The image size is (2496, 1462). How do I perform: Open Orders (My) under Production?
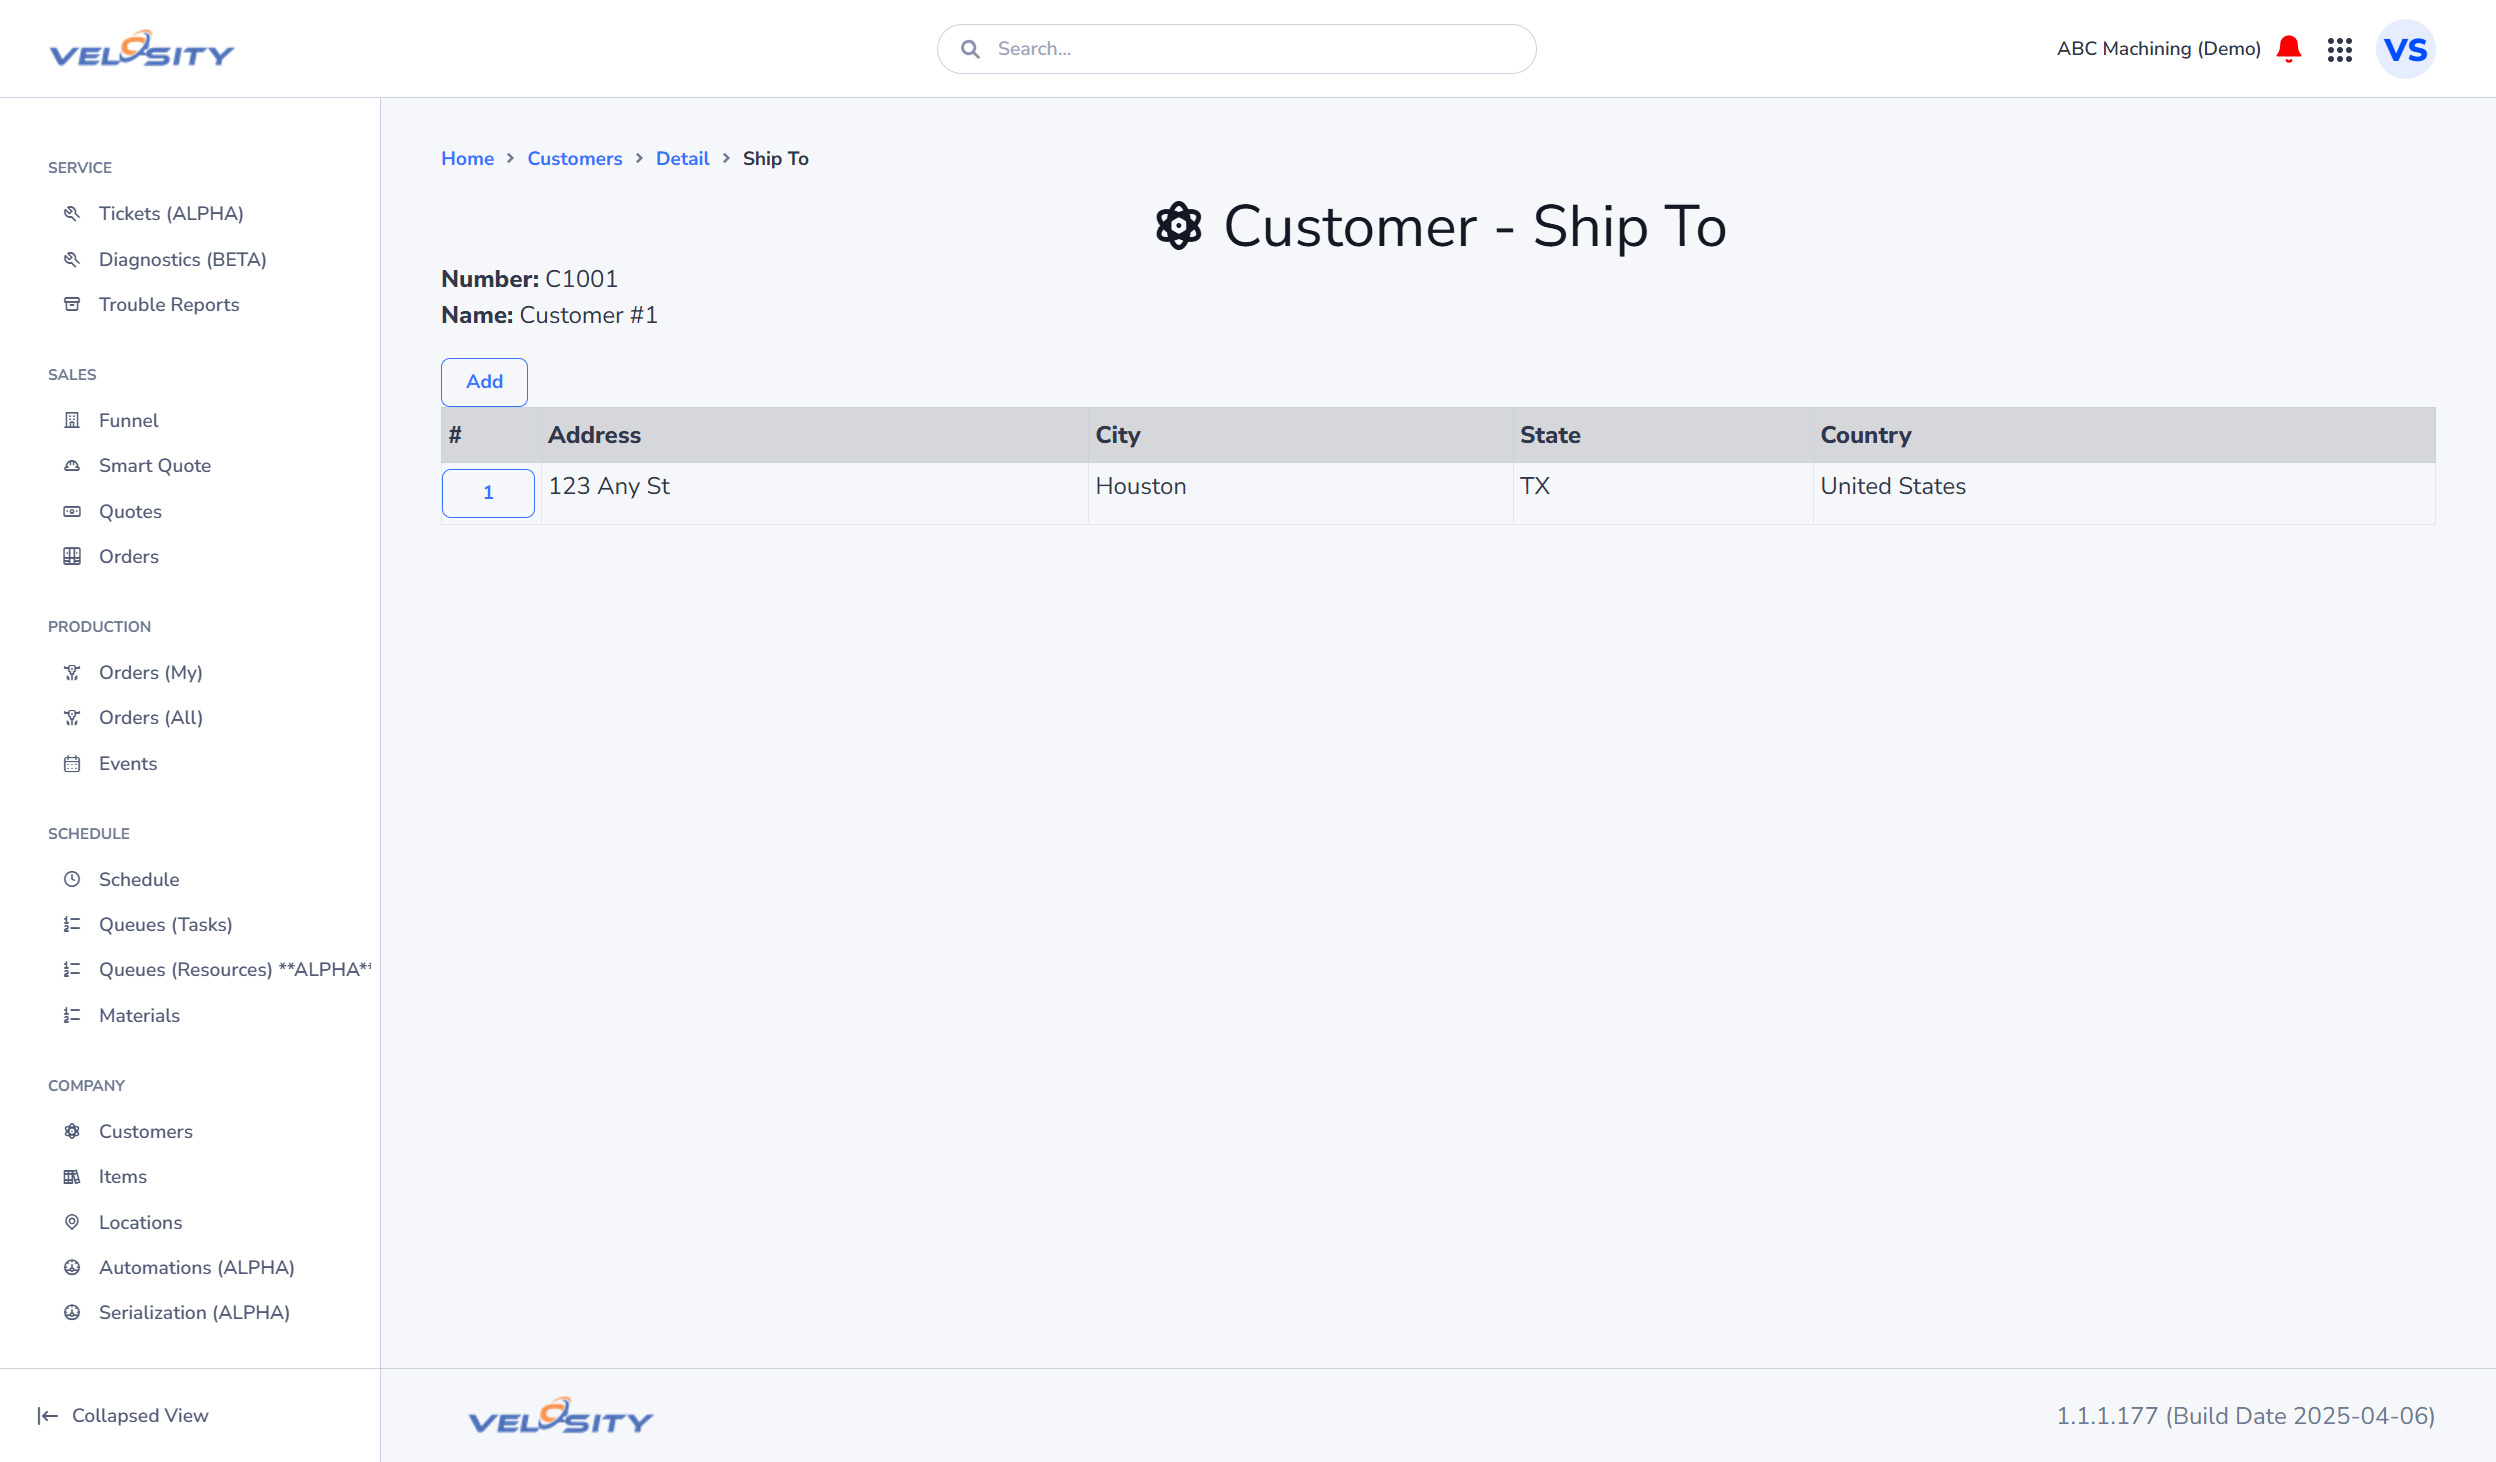tap(151, 672)
